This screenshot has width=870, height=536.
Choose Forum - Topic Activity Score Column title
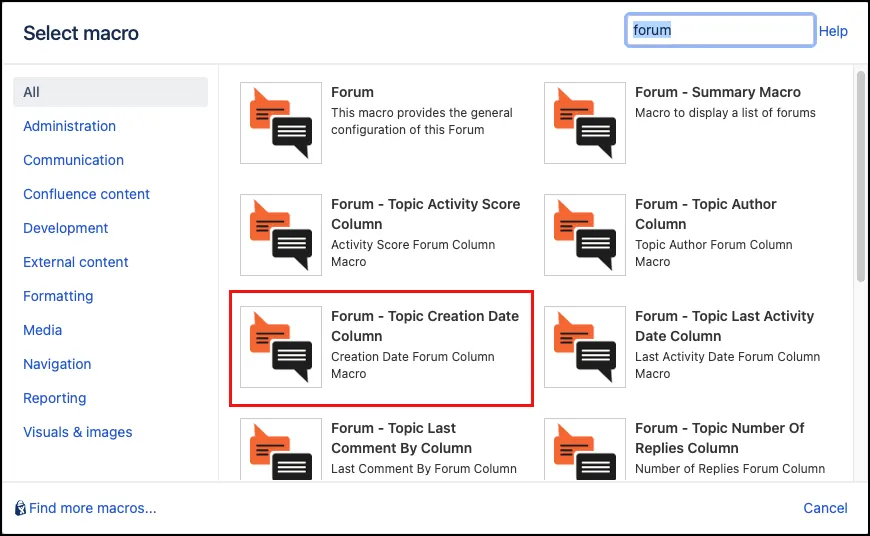coord(426,214)
